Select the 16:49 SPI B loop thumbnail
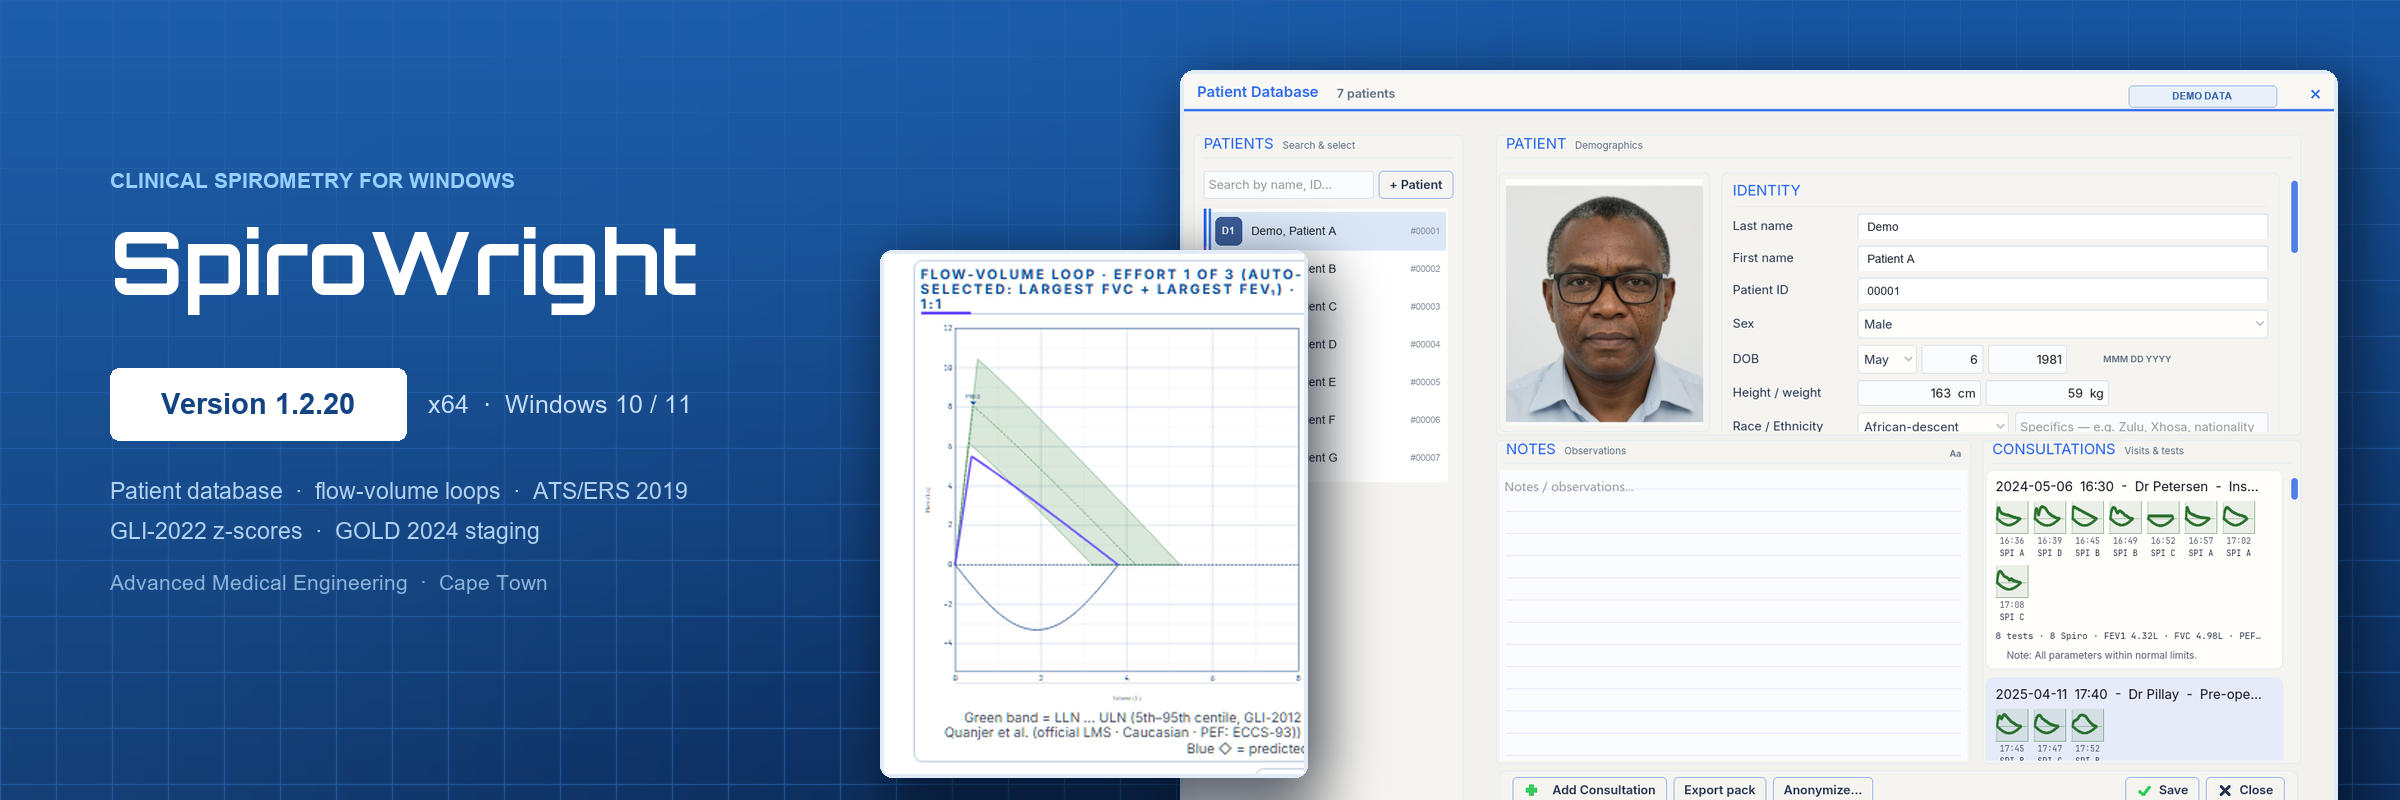Image resolution: width=2400 pixels, height=800 pixels. coord(2124,518)
